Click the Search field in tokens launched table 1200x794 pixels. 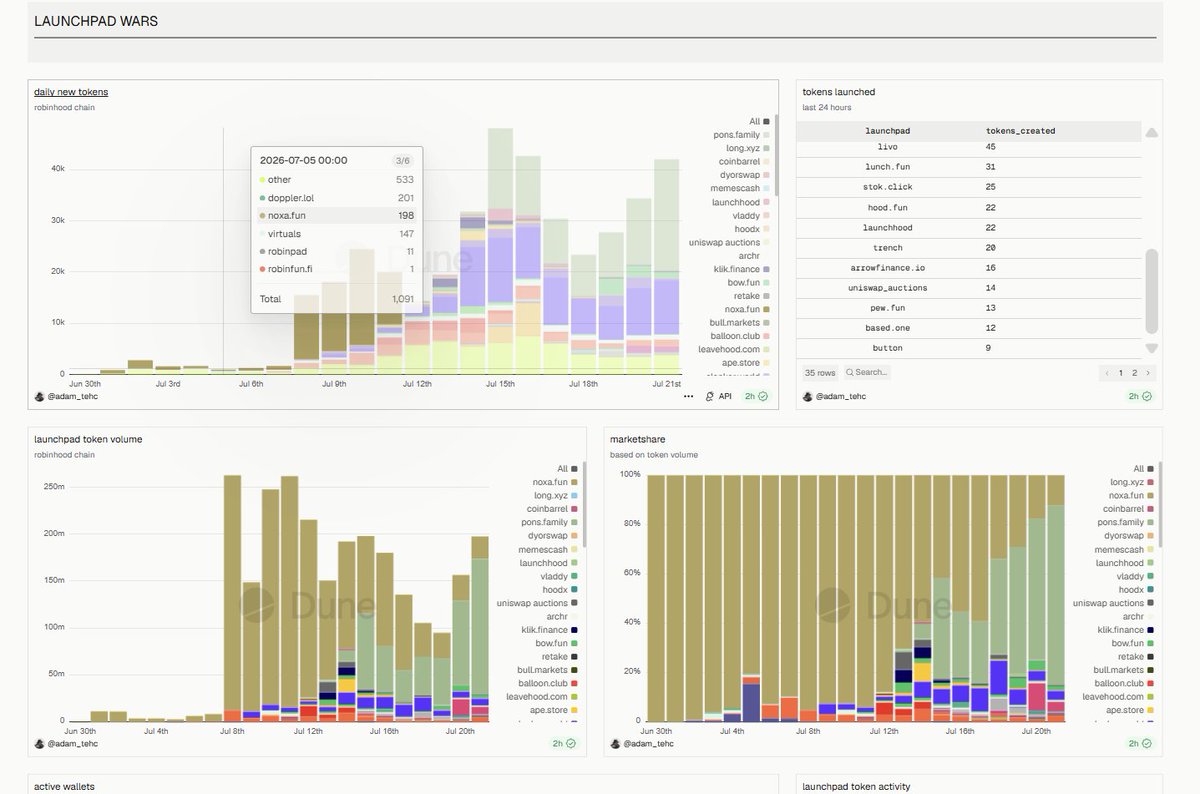coord(867,372)
